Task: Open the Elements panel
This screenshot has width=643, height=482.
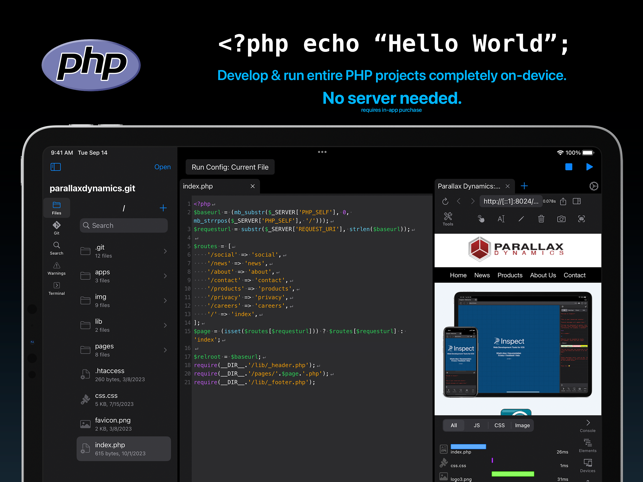Action: 588,445
